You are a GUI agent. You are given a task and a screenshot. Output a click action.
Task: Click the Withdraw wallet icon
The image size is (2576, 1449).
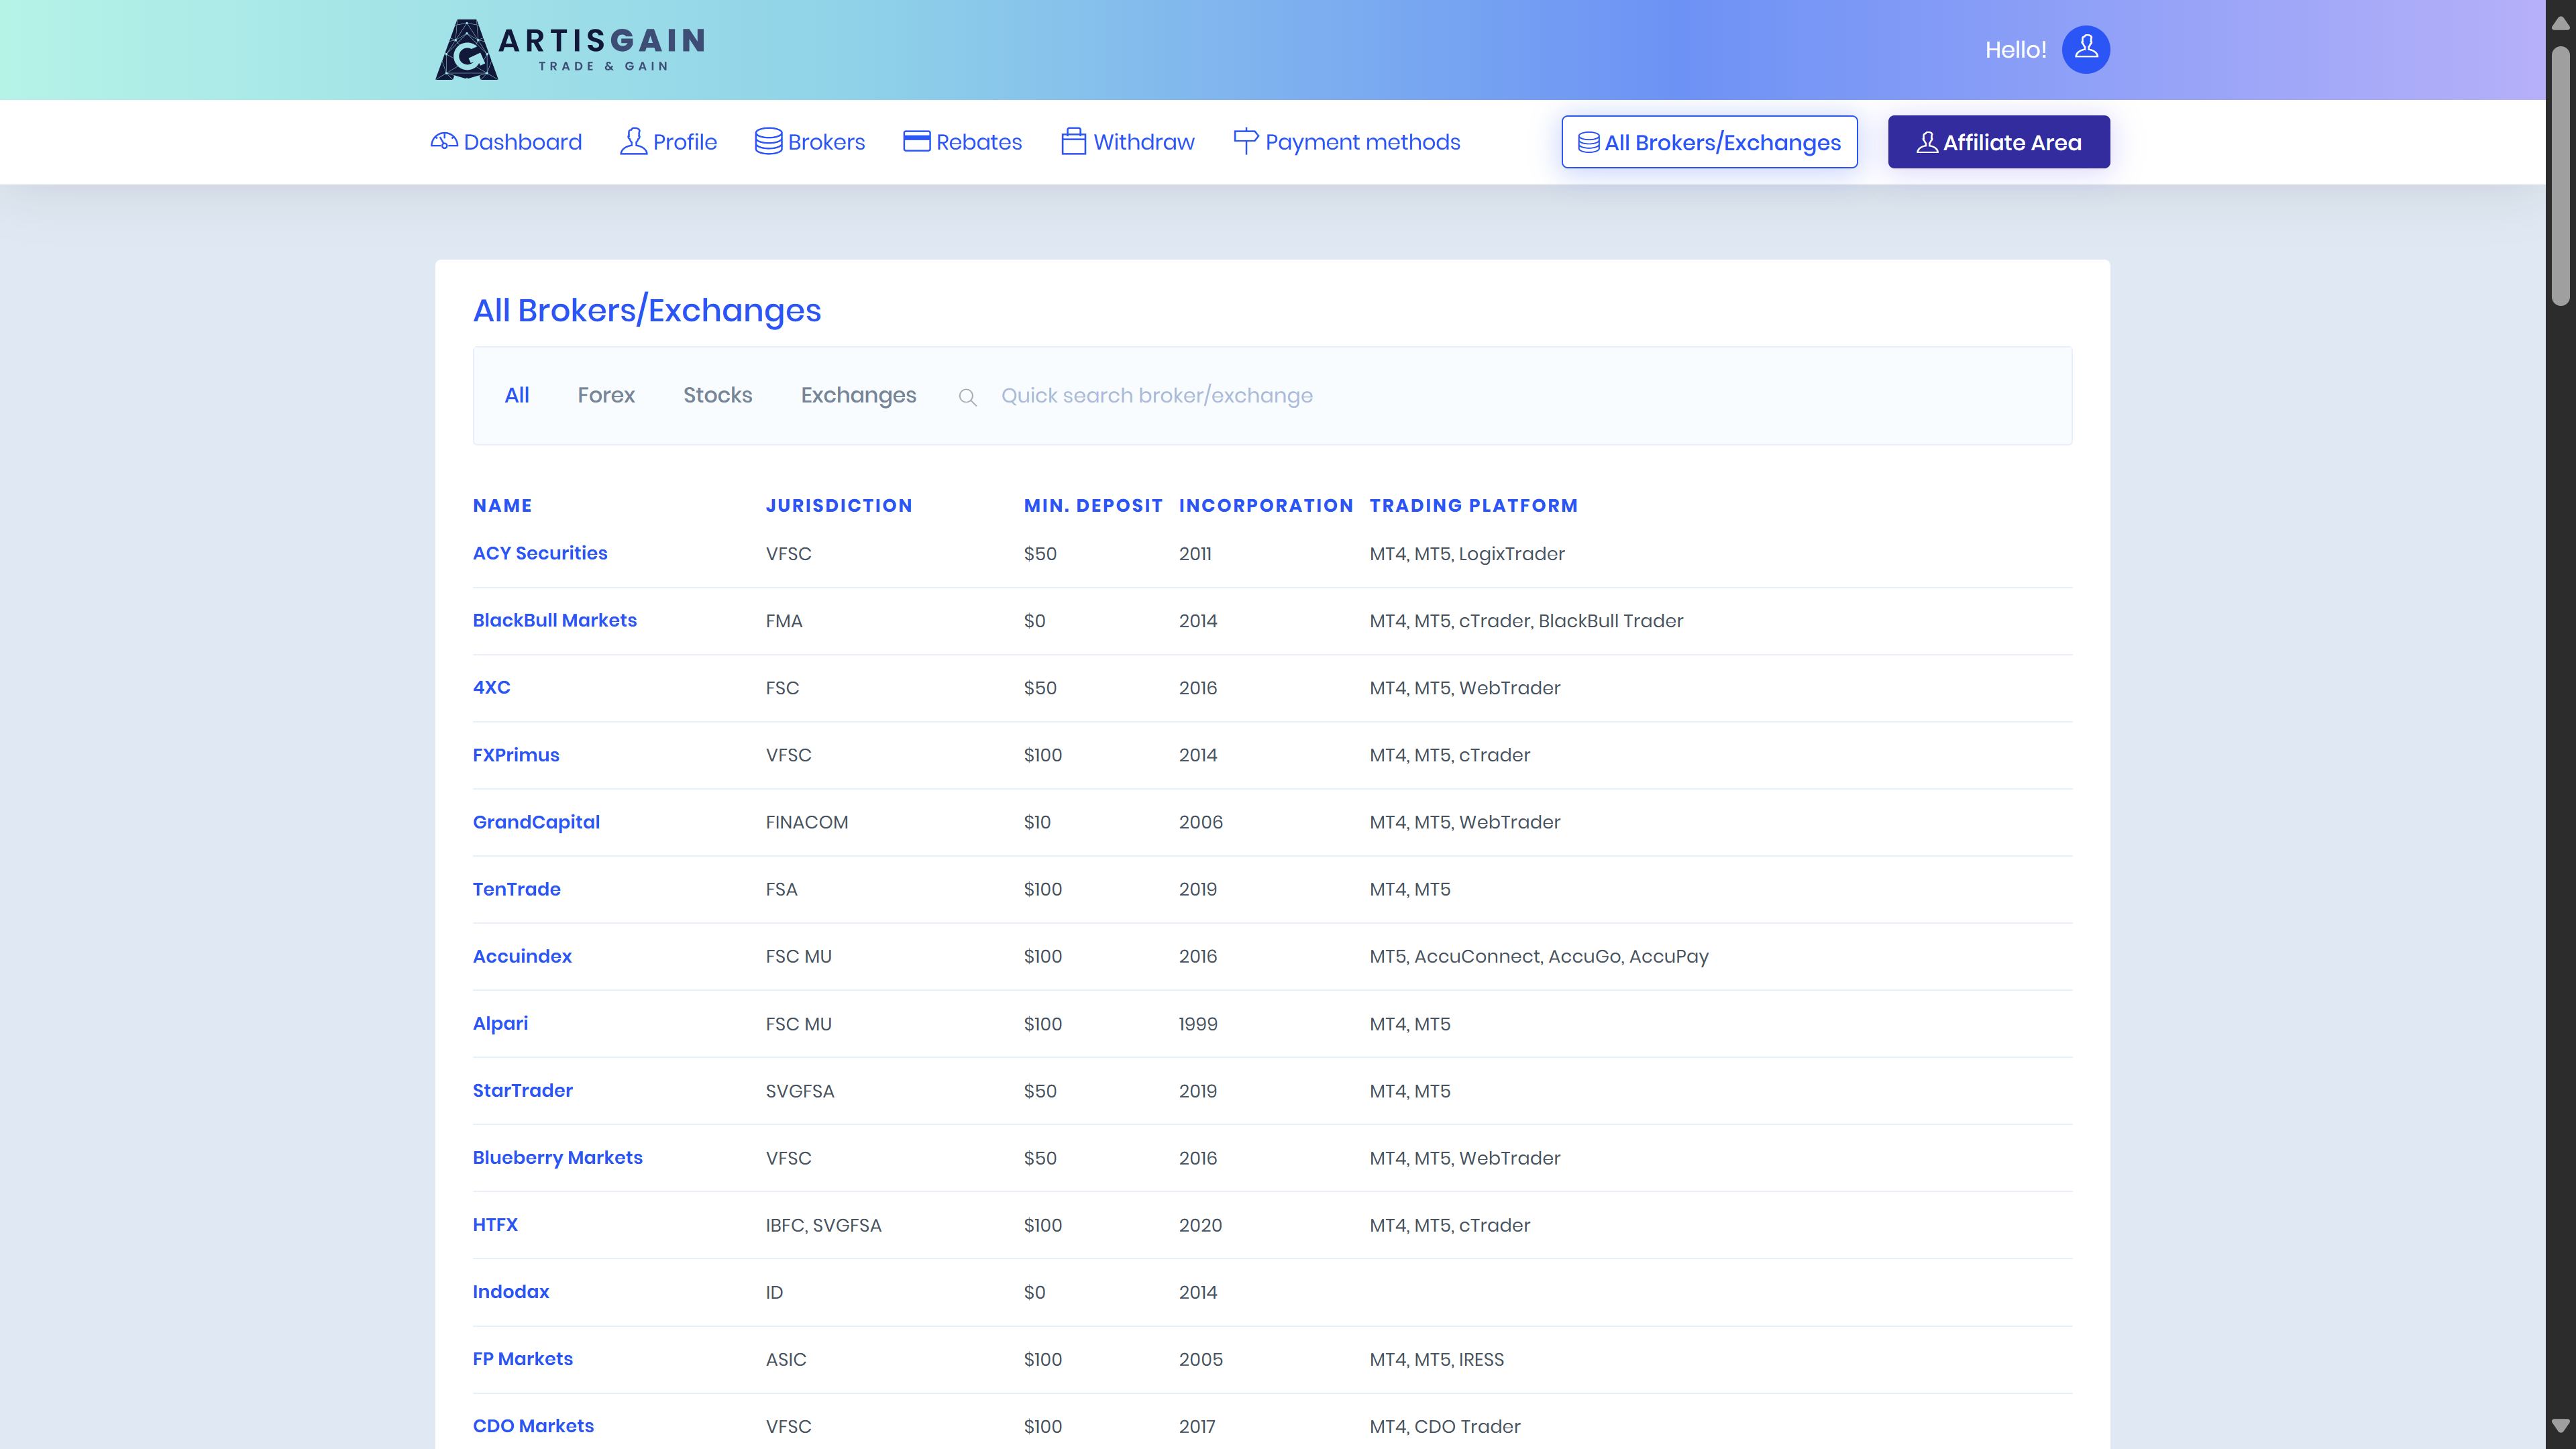(x=1074, y=141)
